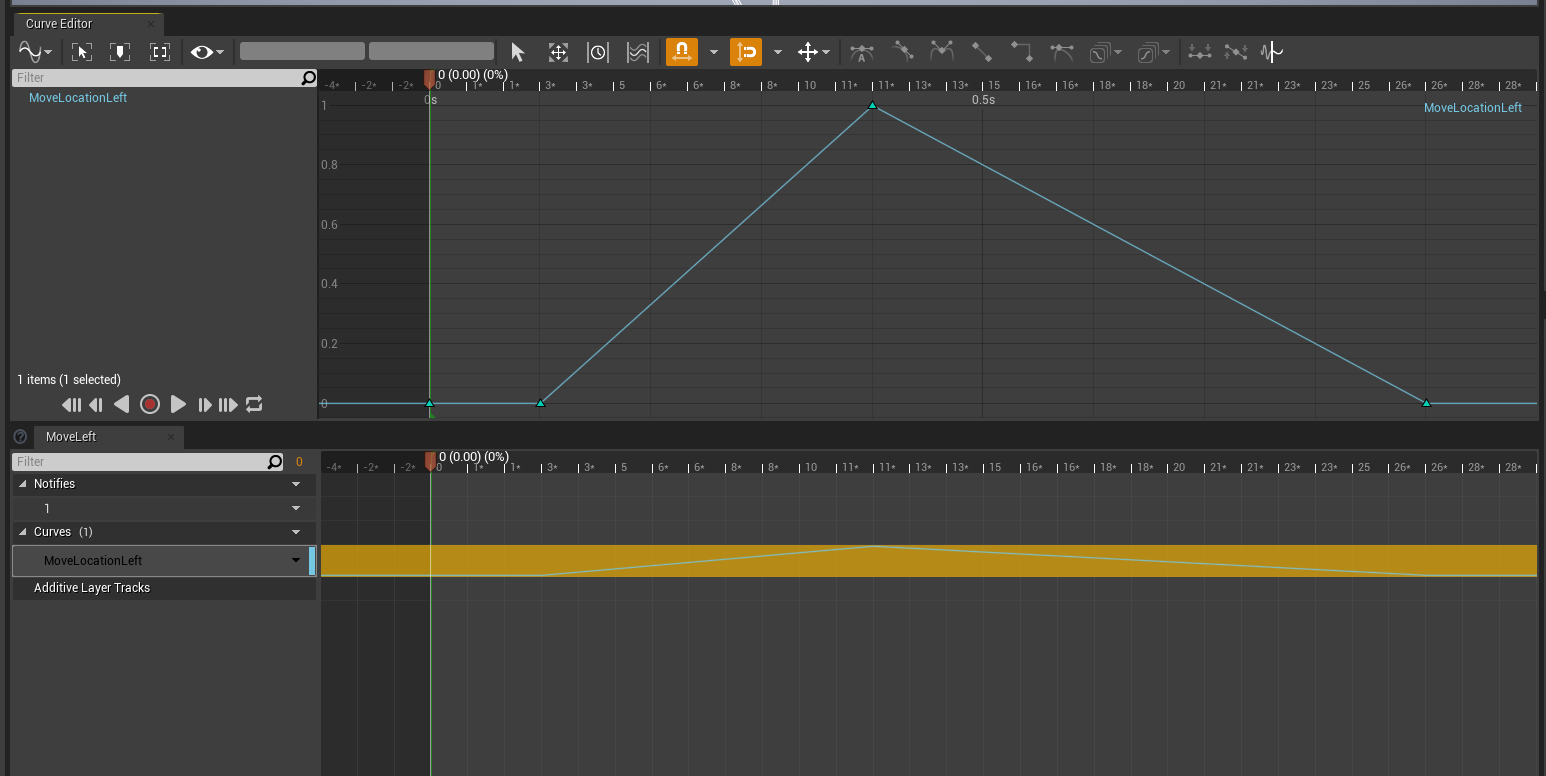Click the Curve Editor playhead scrub handle
This screenshot has height=776, width=1546.
[x=430, y=78]
